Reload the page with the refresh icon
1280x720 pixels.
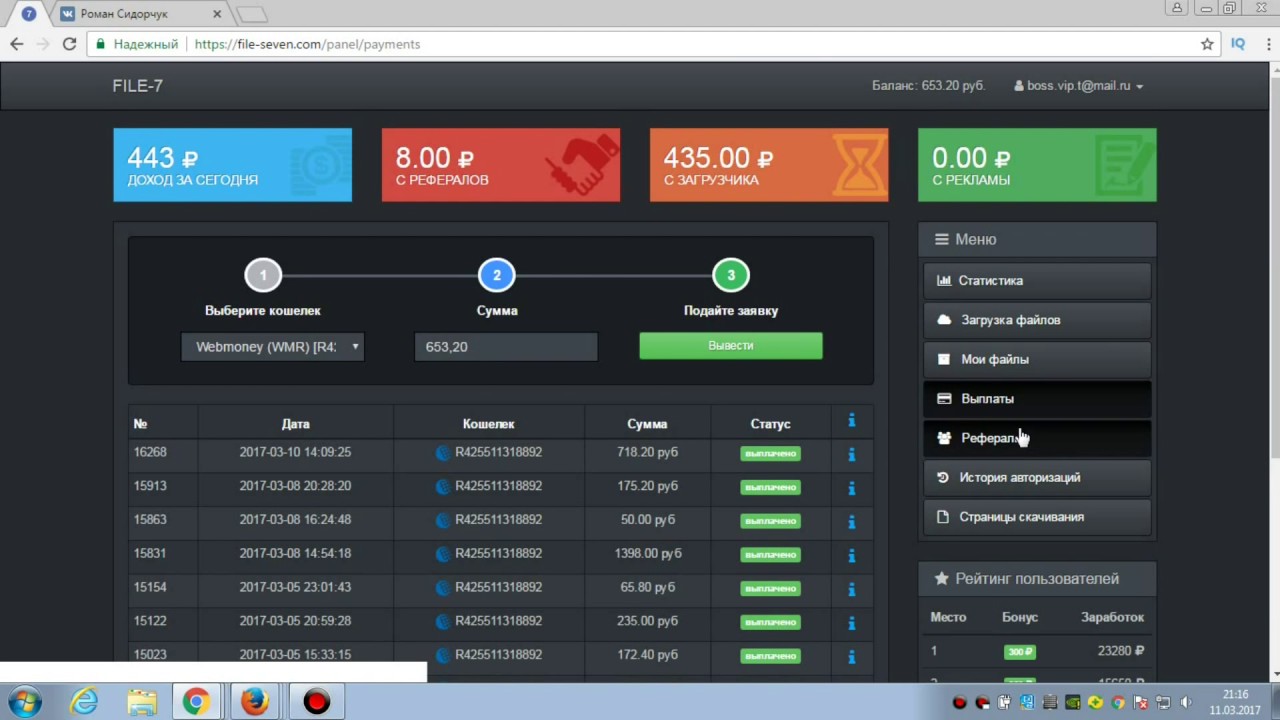point(69,44)
